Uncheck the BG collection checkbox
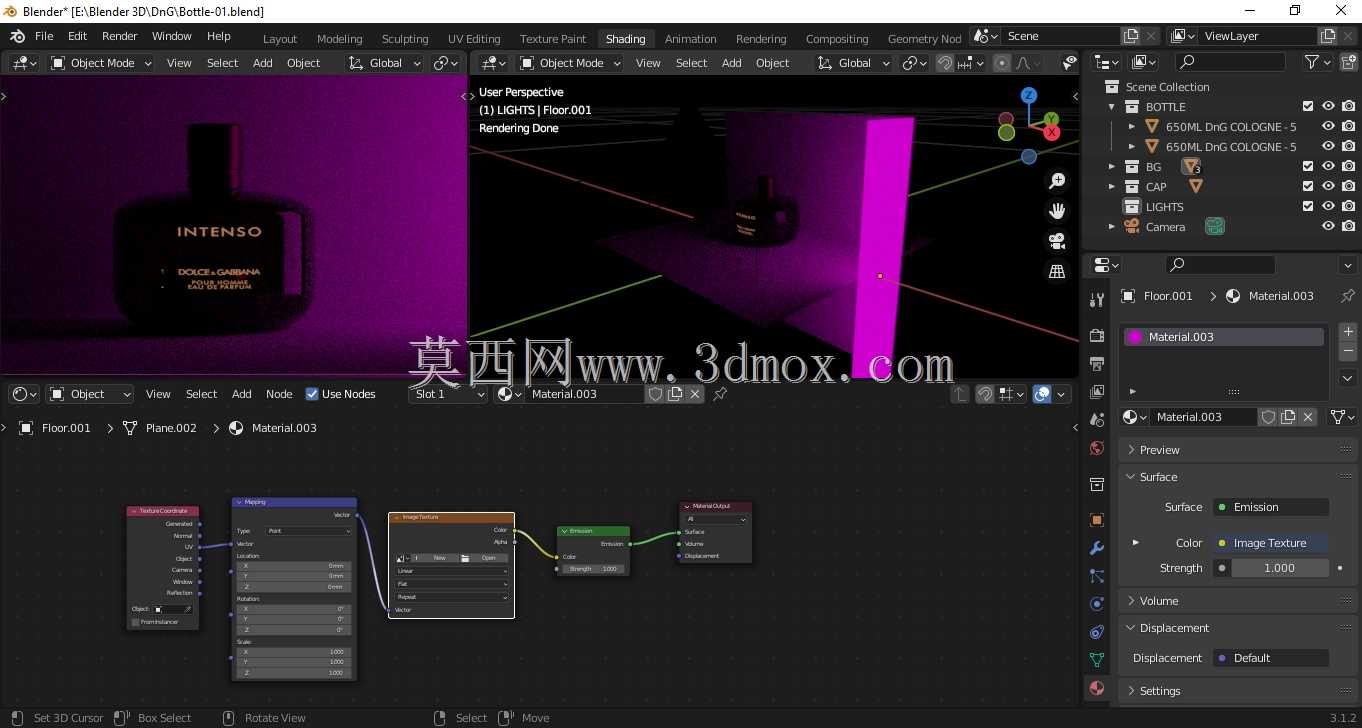The height and width of the screenshot is (728, 1362). 1308,167
